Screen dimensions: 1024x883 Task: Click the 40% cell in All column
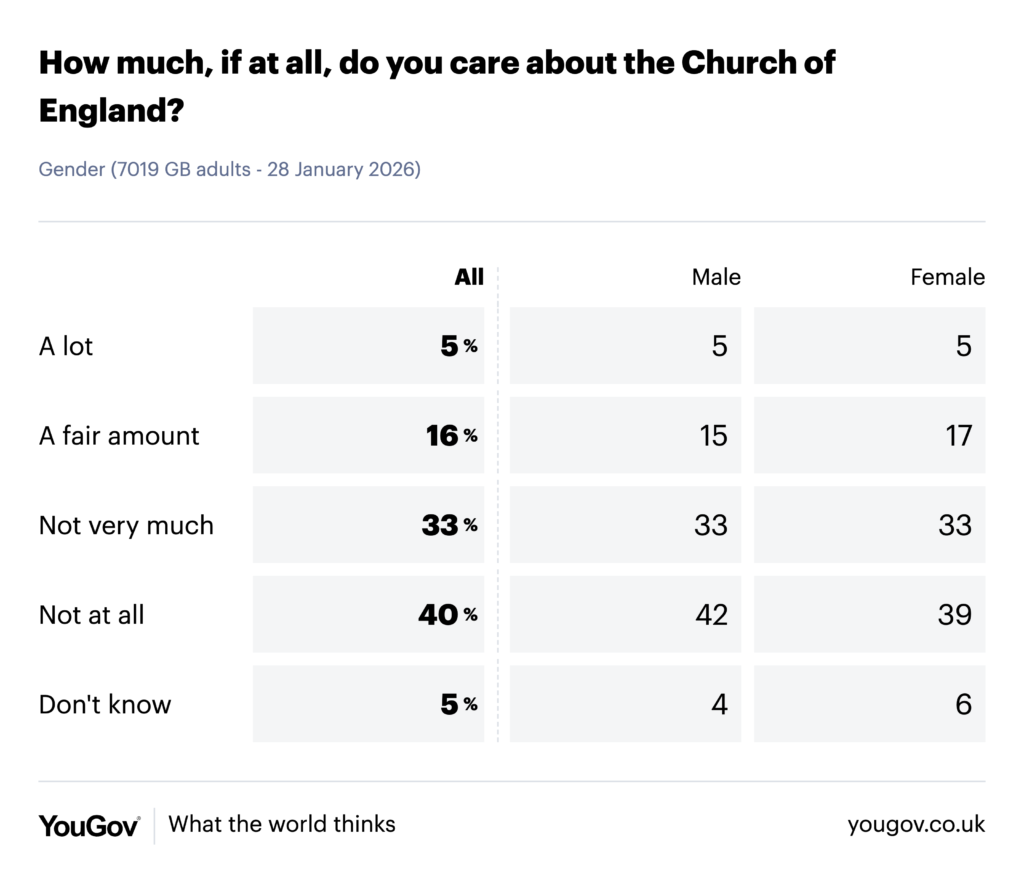368,615
